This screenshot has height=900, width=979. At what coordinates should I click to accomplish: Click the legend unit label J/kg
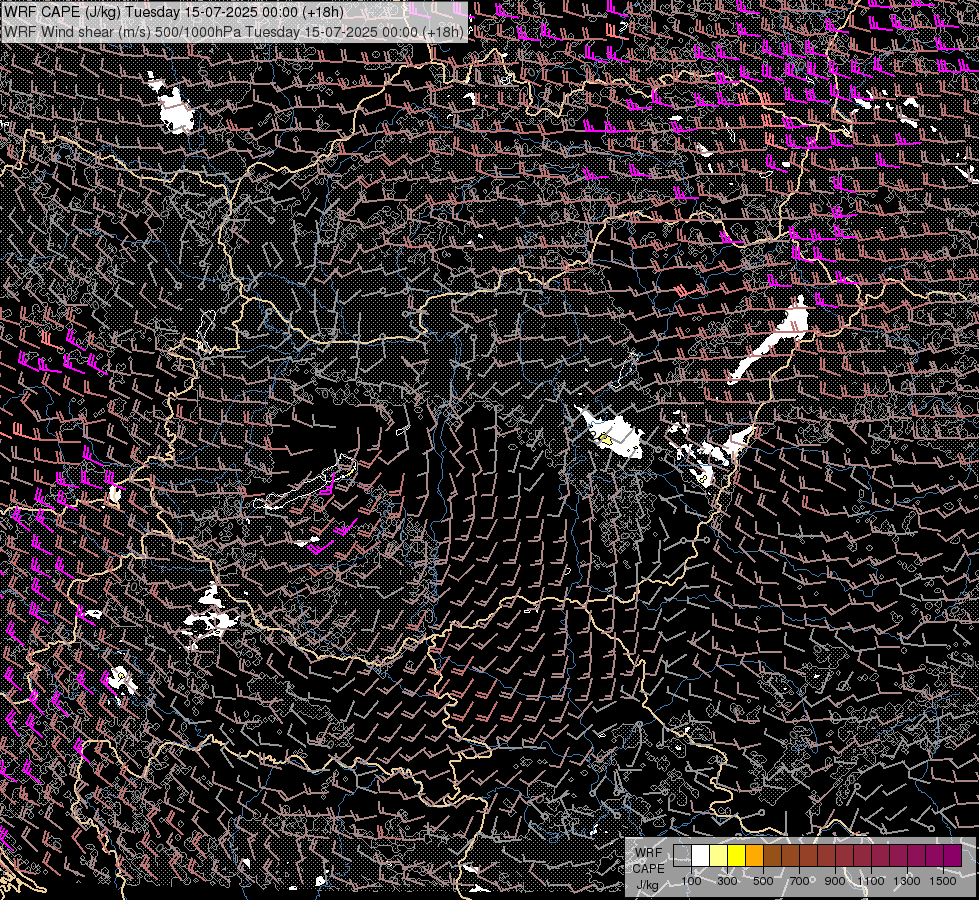(x=648, y=885)
